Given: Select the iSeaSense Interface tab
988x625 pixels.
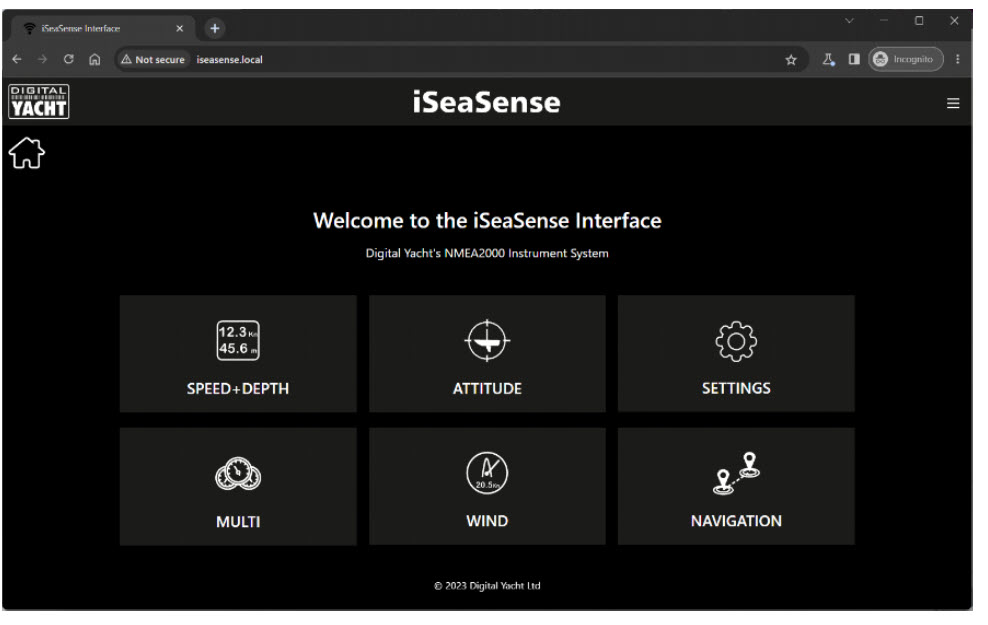Looking at the screenshot, I should (x=101, y=28).
